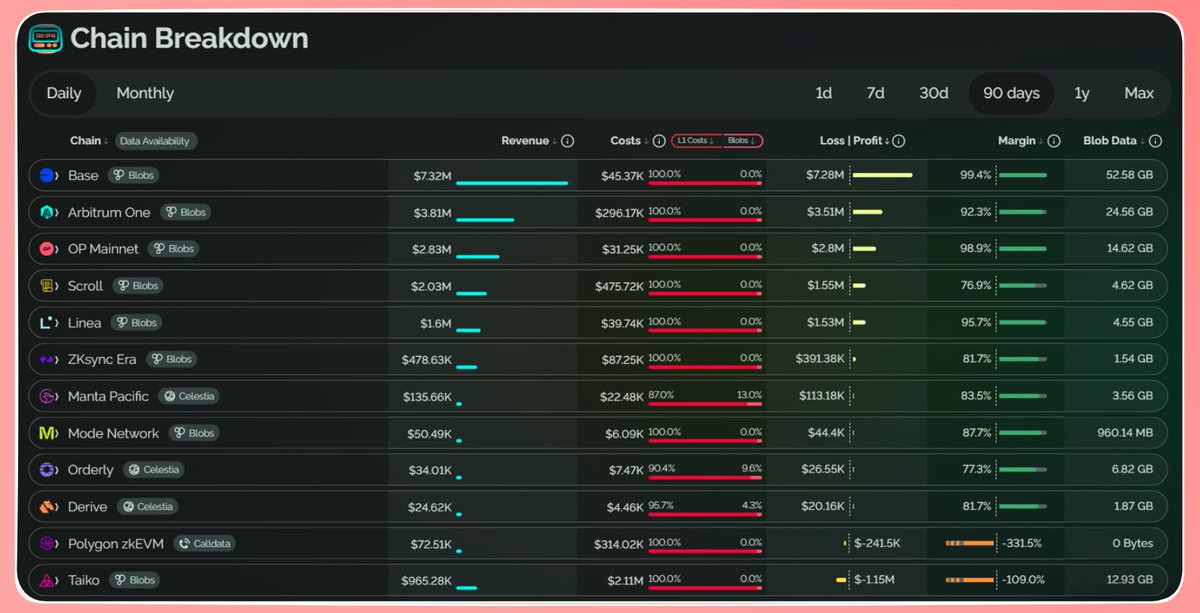Click Taiko revenue value $965.28K
The height and width of the screenshot is (613, 1200).
coord(426,580)
